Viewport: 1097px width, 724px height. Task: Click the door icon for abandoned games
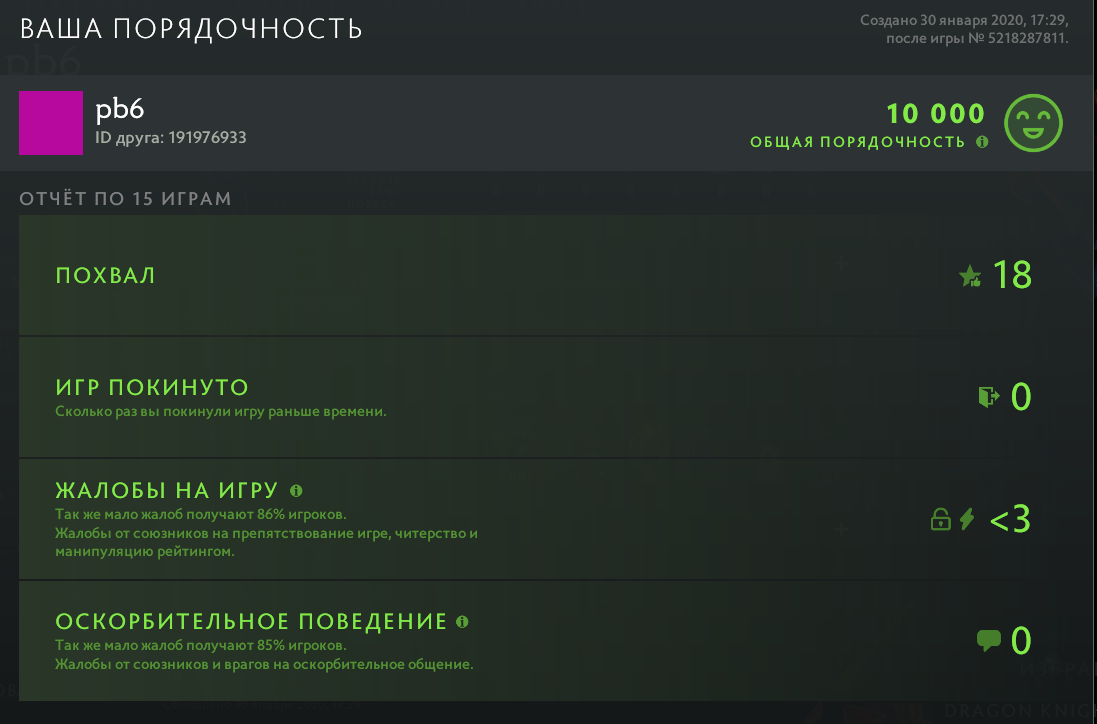tap(988, 396)
